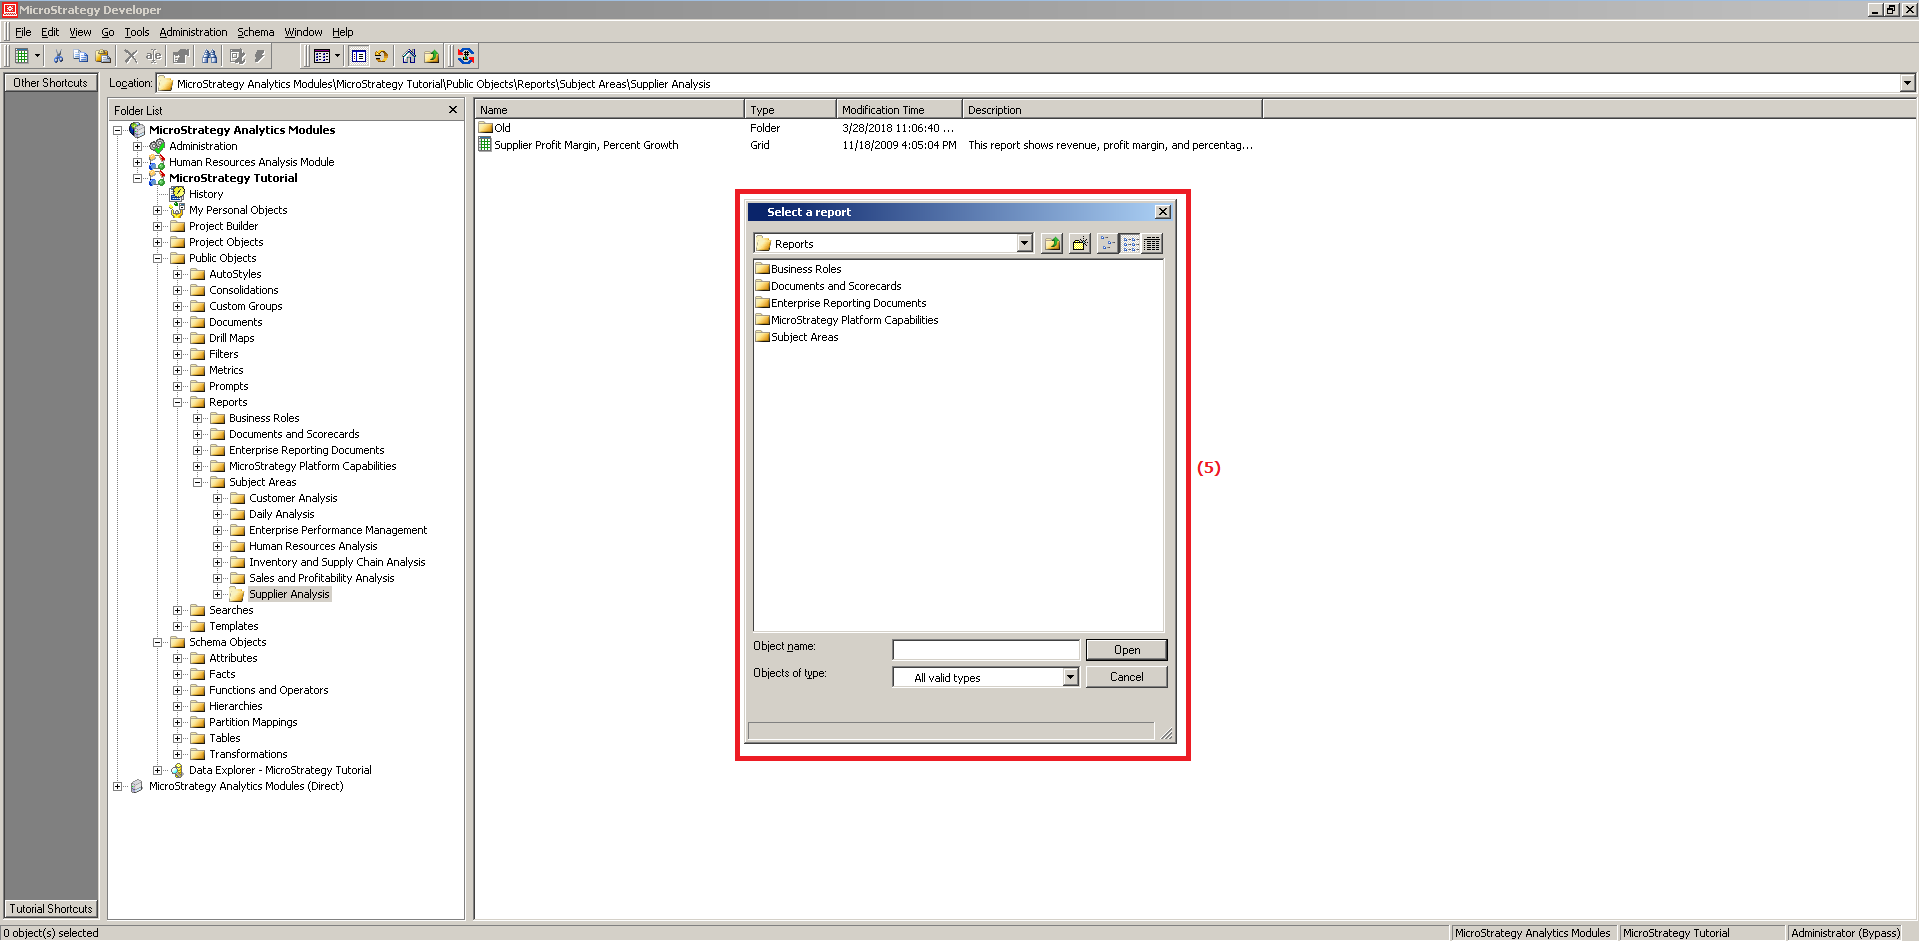Open the Reports folder dropdown in dialog
1919x941 pixels.
point(1024,243)
